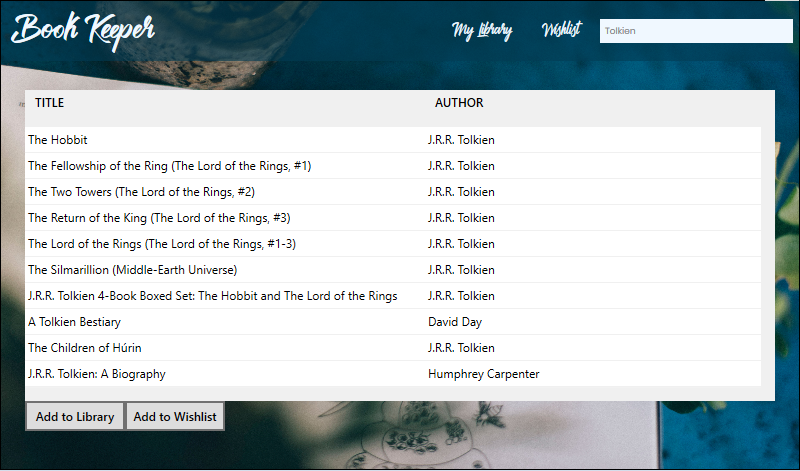Click the TITLE column header
This screenshot has height=471, width=800.
point(49,103)
